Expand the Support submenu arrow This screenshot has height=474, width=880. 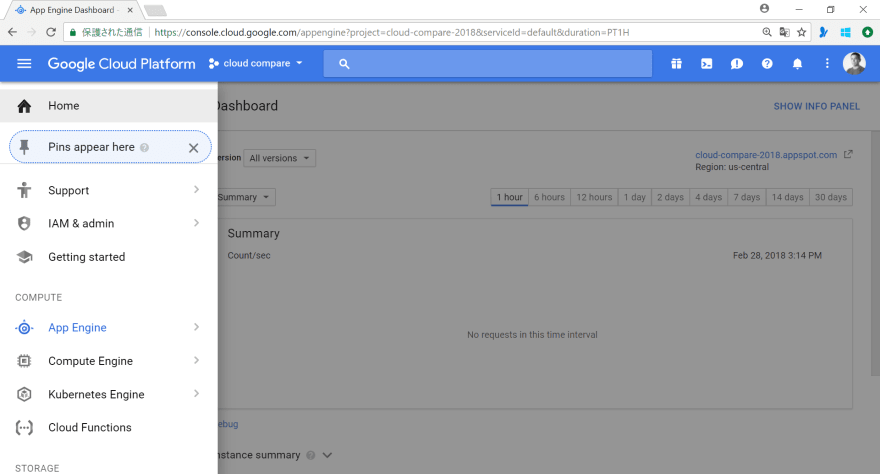click(x=196, y=190)
